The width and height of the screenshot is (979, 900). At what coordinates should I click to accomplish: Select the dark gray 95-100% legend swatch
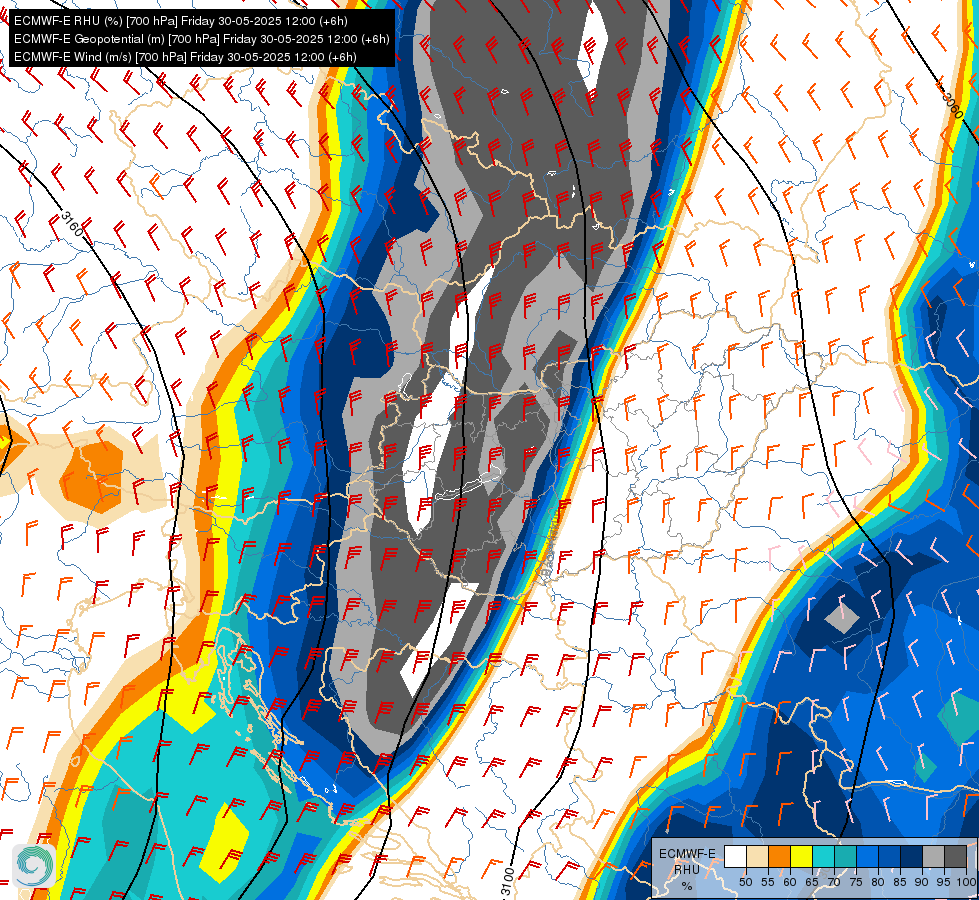tap(955, 856)
